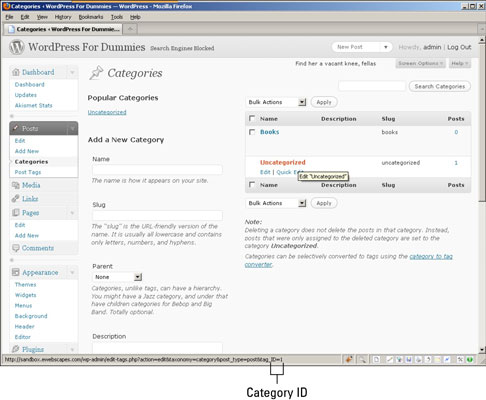
Task: Click the scrollbar down arrow
Action: click(482, 350)
